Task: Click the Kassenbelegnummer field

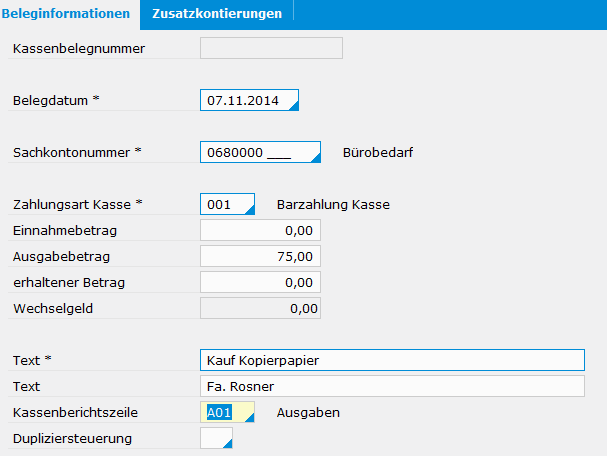Action: 271,48
